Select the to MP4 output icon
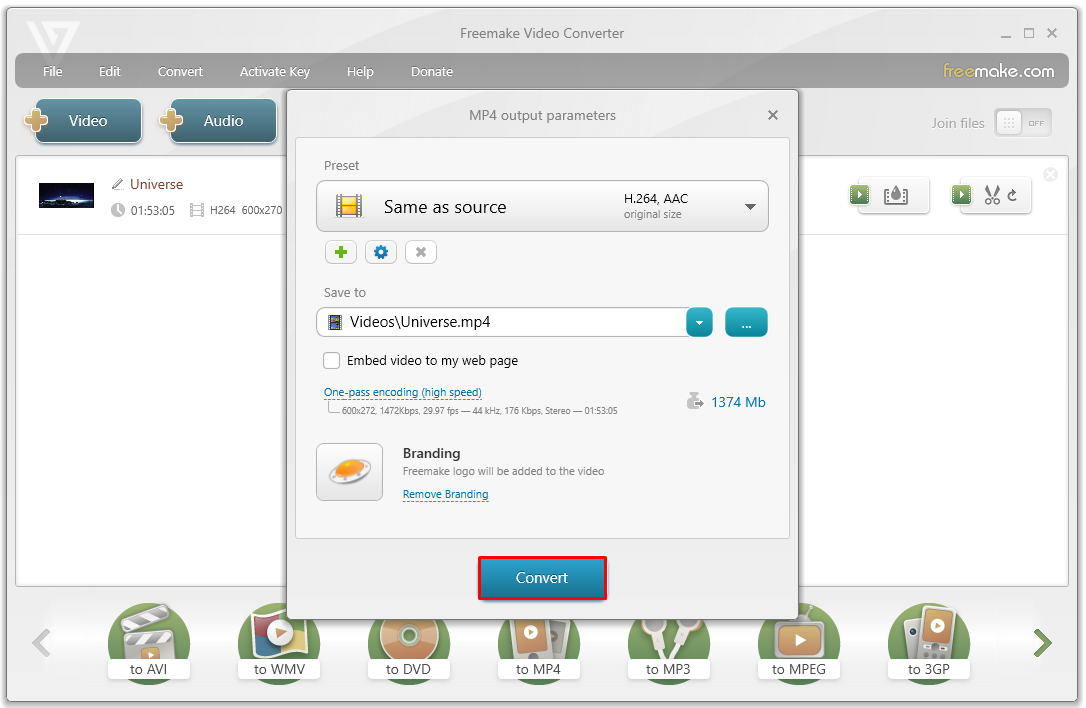Viewport: 1086px width, 708px height. [x=539, y=651]
